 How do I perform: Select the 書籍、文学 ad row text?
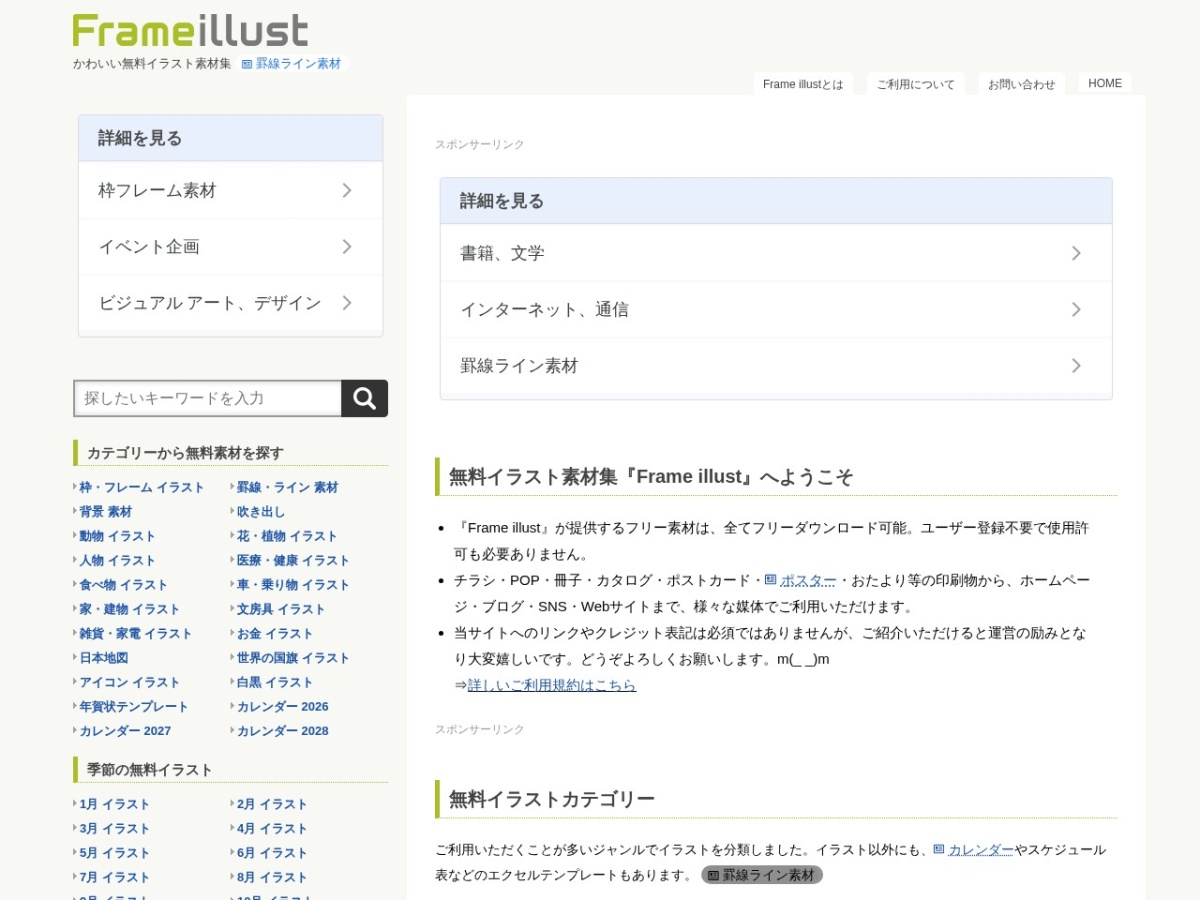[x=502, y=253]
